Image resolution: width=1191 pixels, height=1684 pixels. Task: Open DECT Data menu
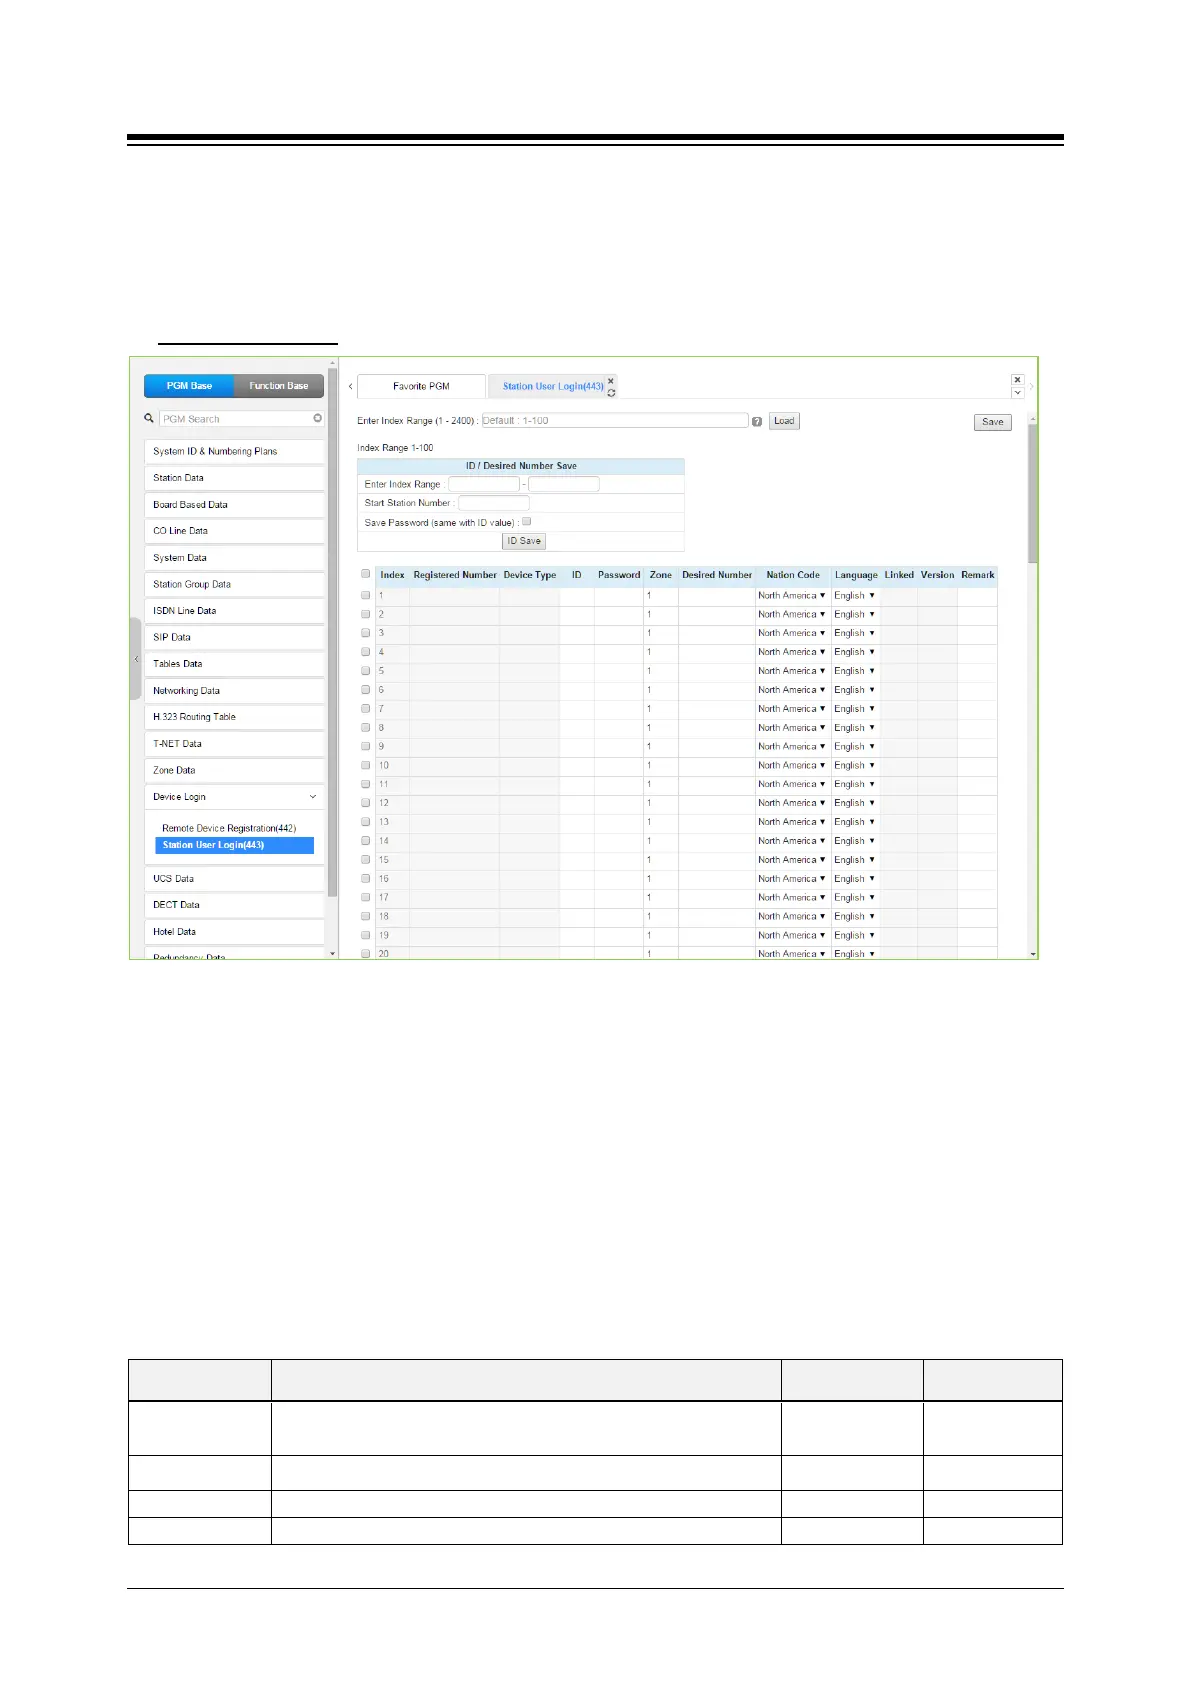[x=234, y=905]
